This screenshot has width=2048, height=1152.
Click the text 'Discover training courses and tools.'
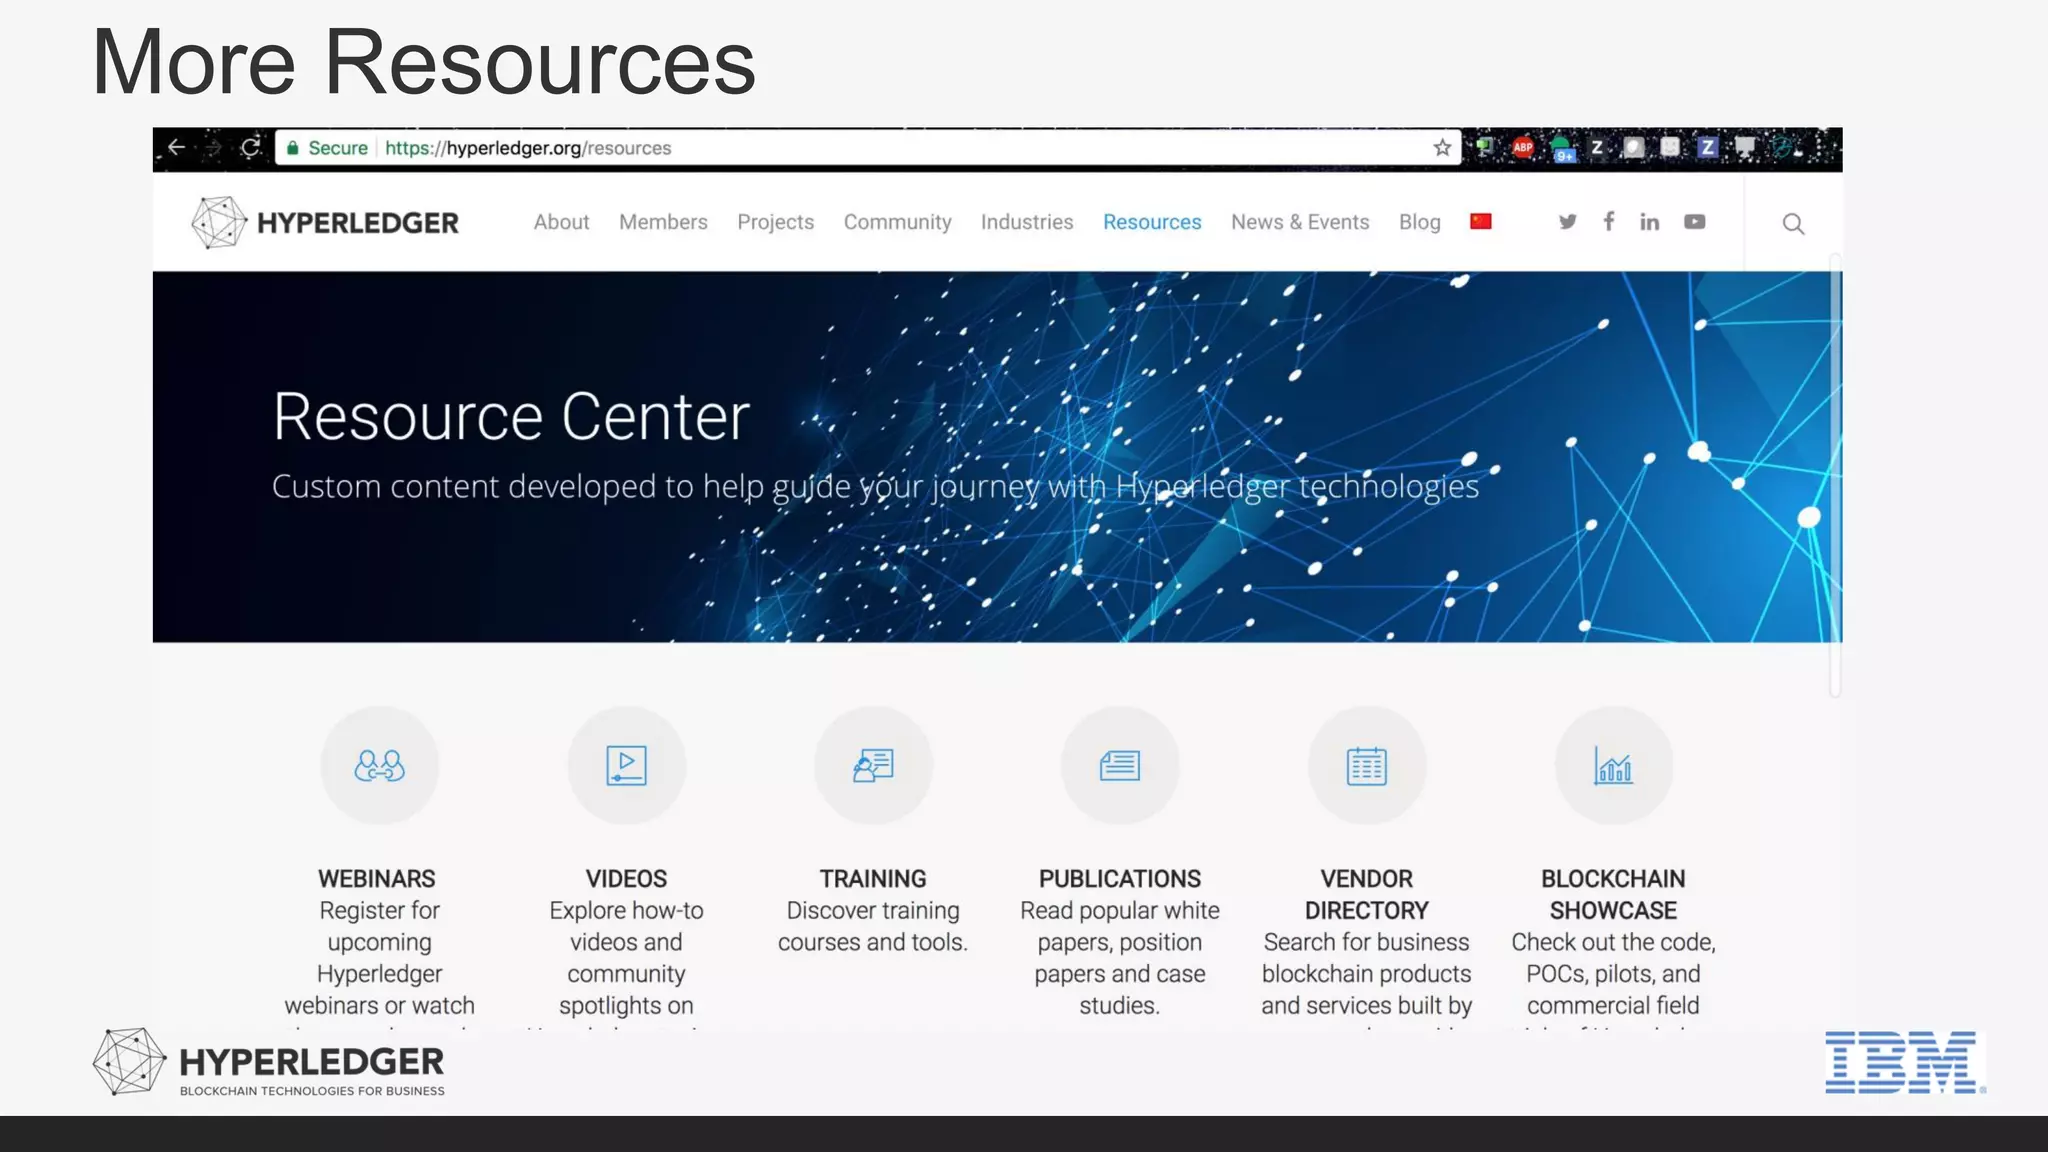pyautogui.click(x=873, y=926)
